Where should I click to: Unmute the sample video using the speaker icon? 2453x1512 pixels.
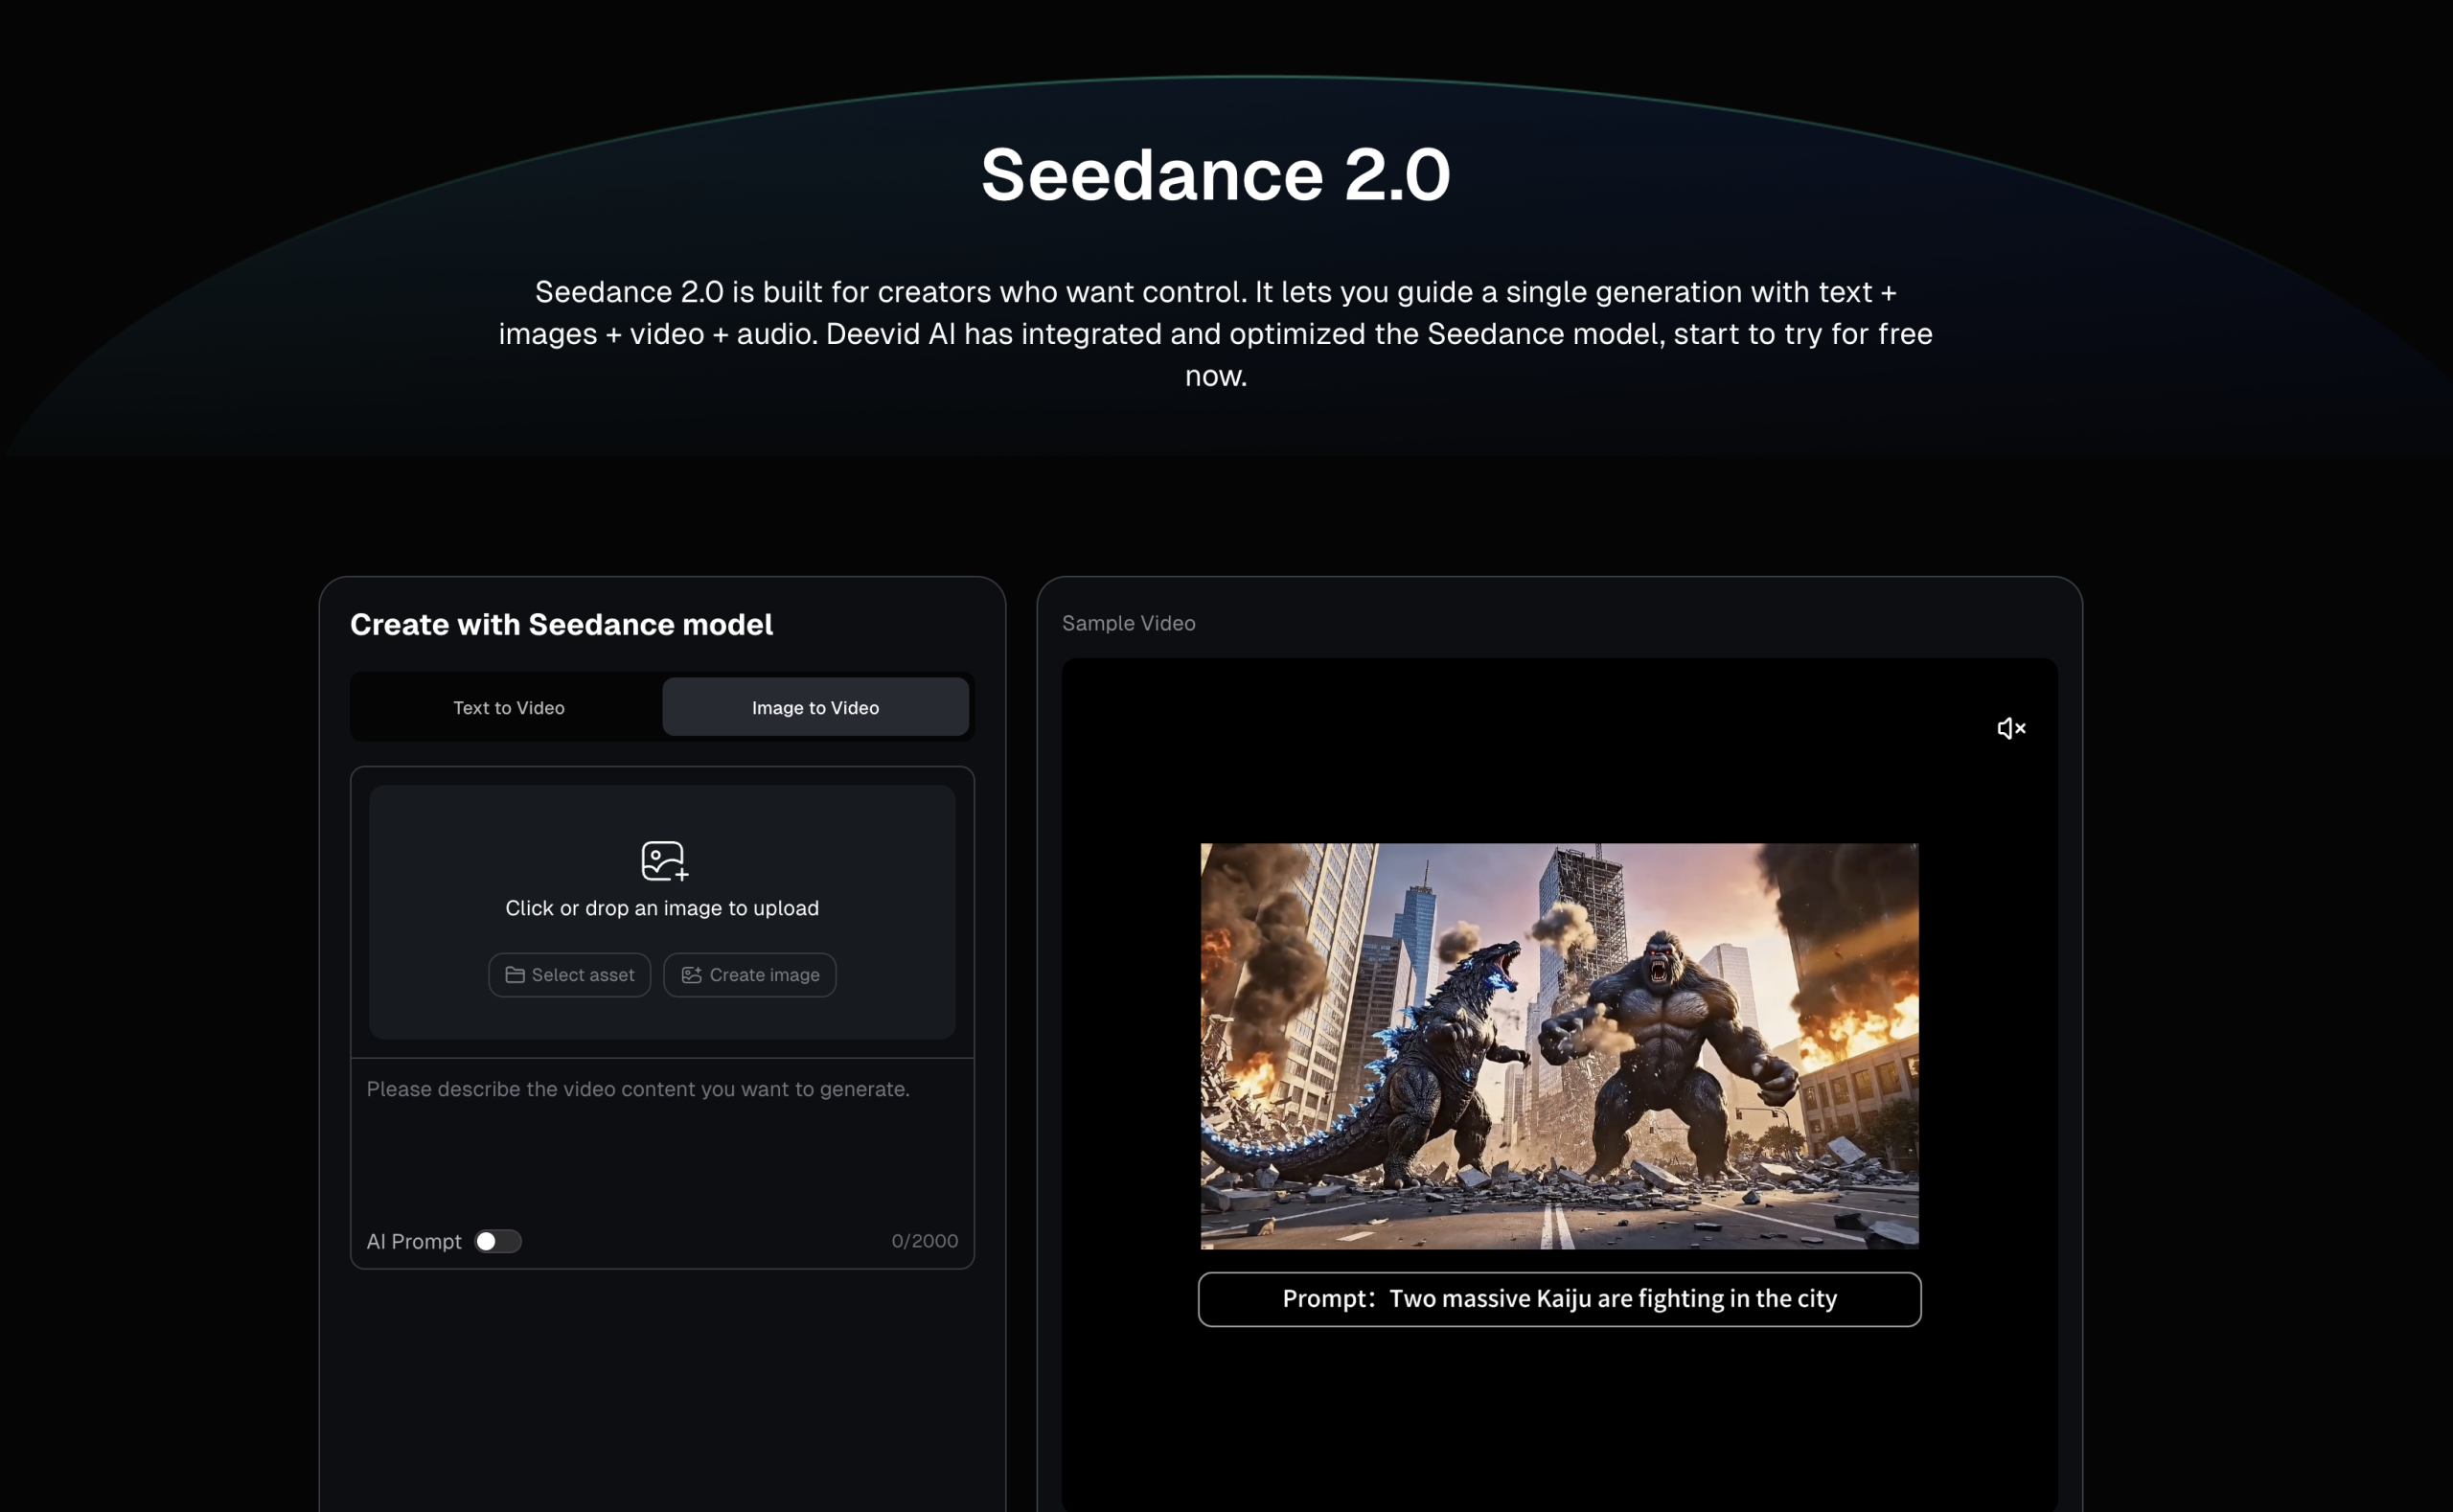(x=2011, y=728)
